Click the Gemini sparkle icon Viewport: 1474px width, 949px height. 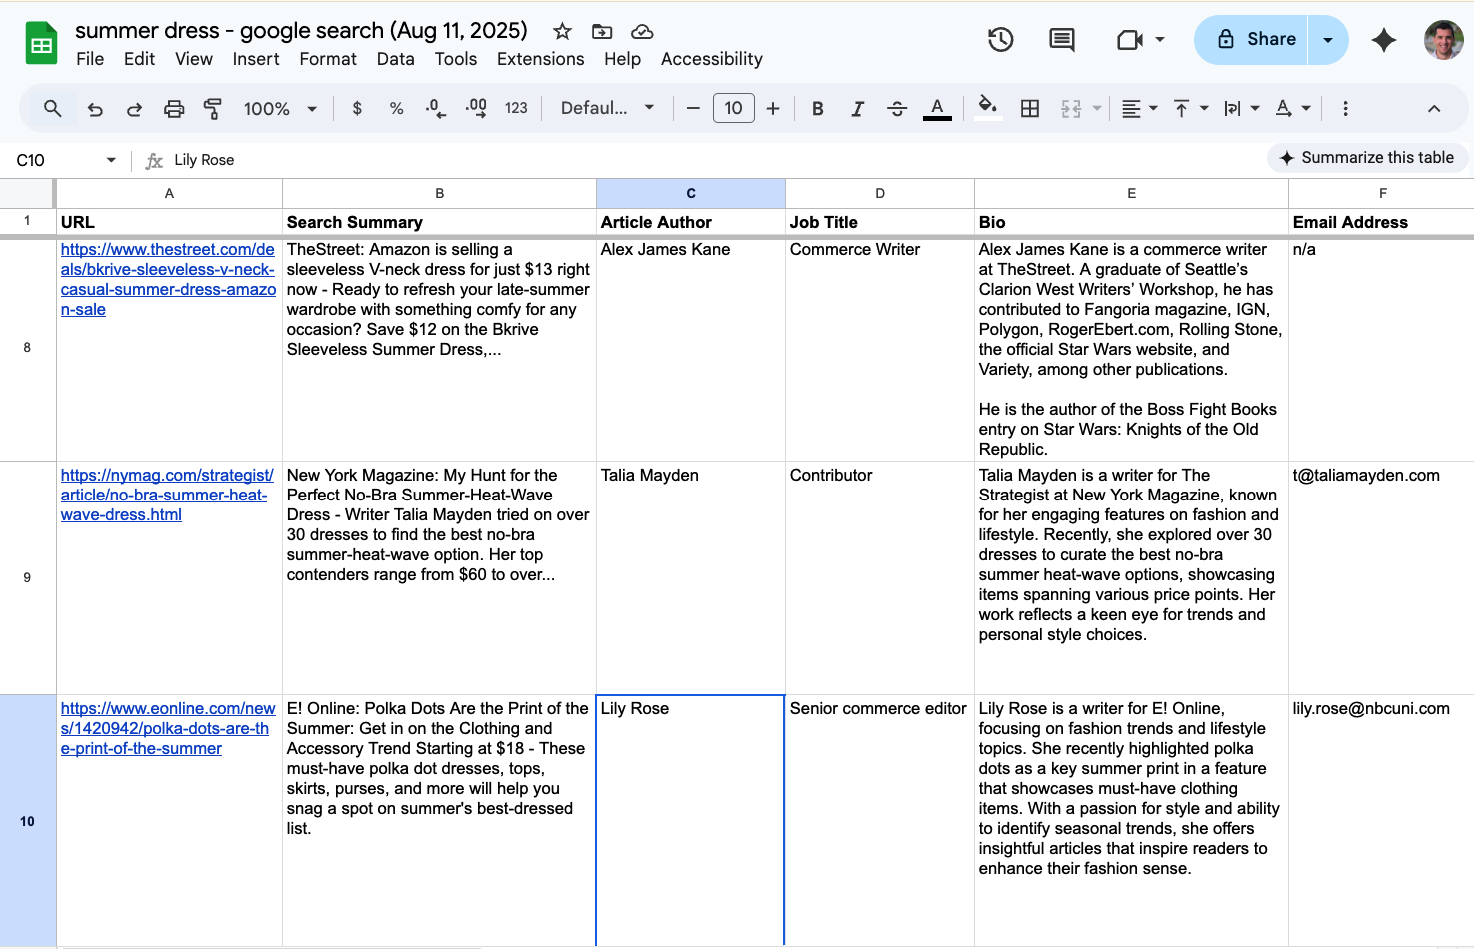click(1384, 40)
